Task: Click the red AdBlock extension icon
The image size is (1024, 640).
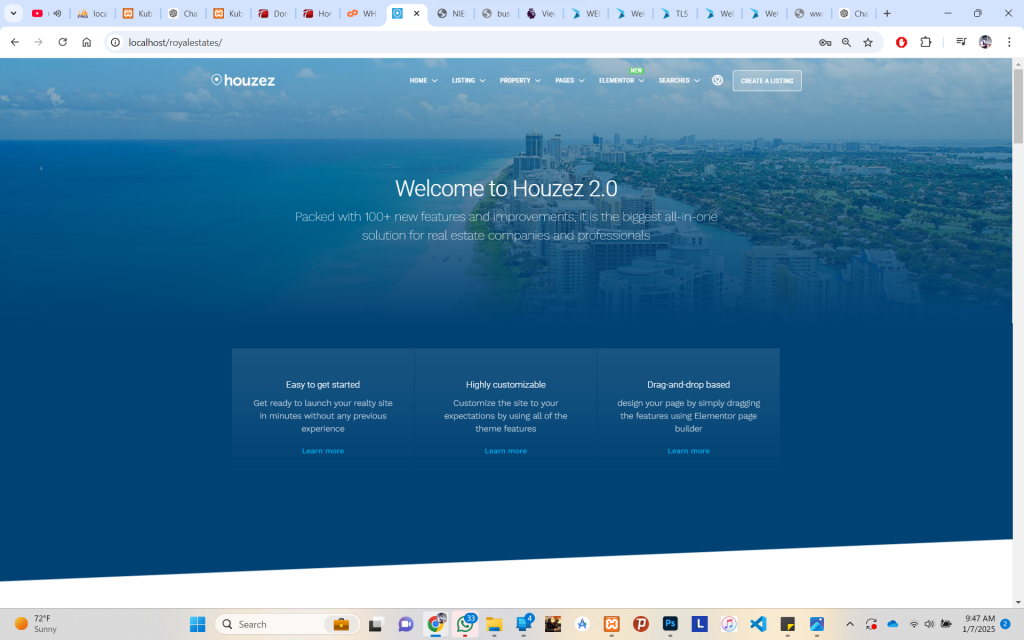Action: [900, 44]
